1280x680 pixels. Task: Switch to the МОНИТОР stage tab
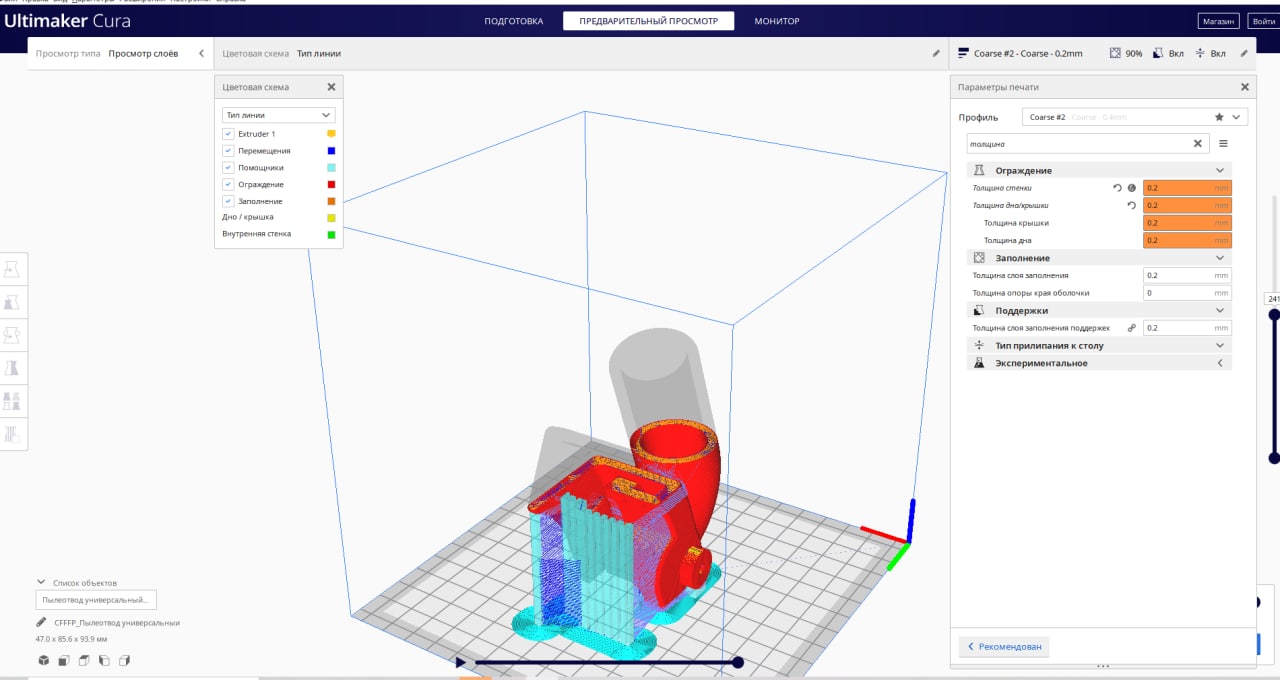(777, 21)
